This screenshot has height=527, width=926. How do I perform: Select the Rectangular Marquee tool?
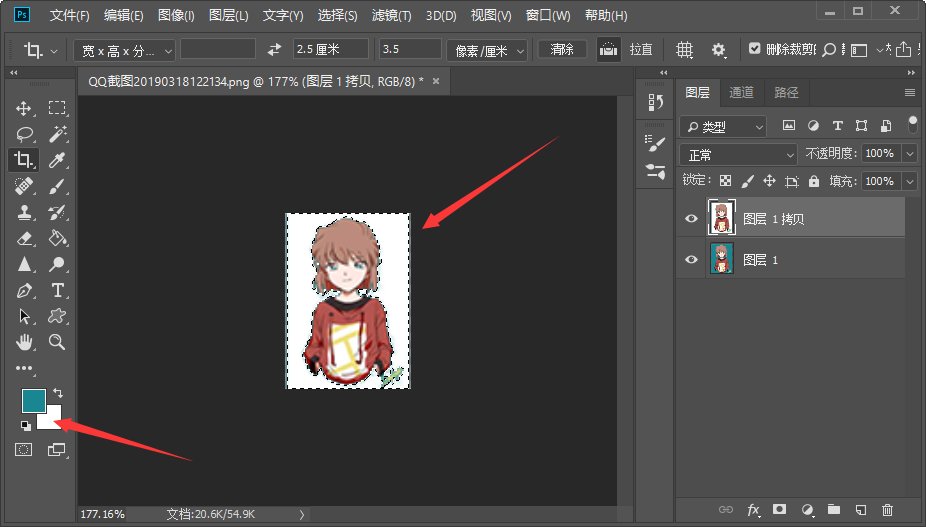coord(57,108)
